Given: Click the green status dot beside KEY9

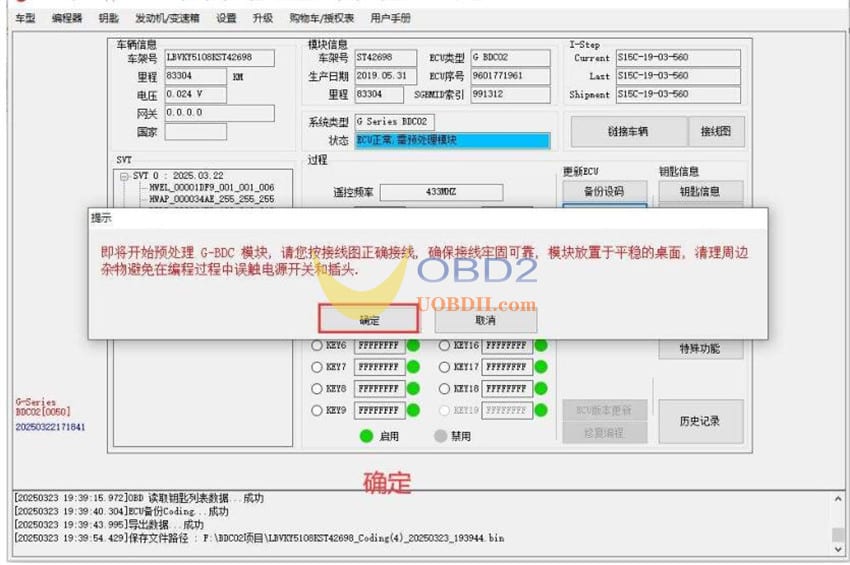Looking at the screenshot, I should 413,410.
